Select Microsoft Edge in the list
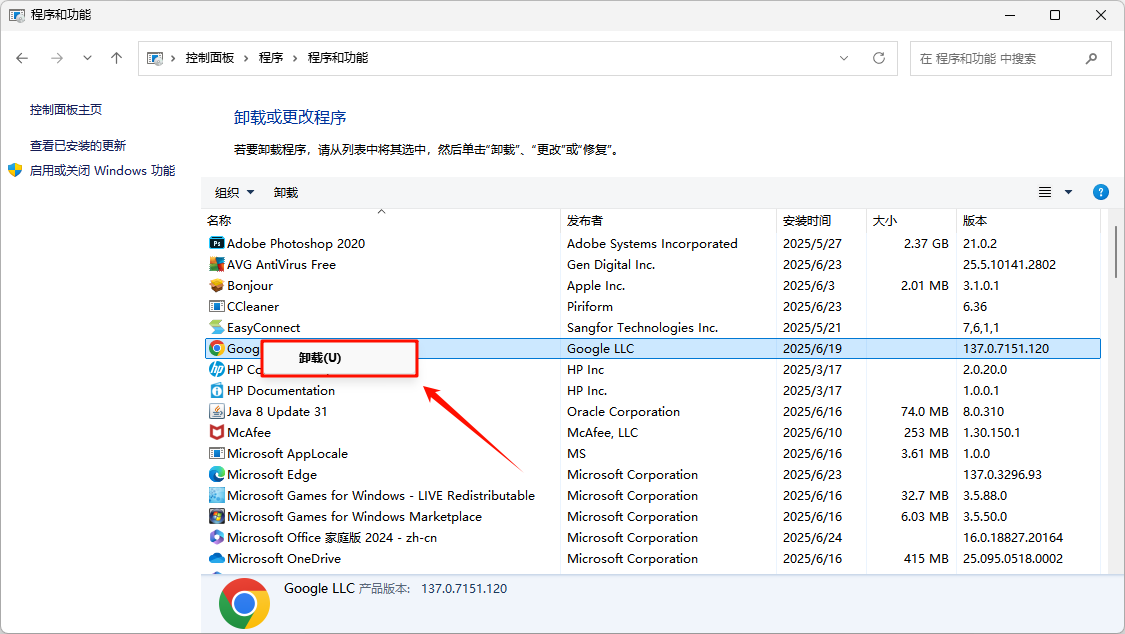 [653, 474]
